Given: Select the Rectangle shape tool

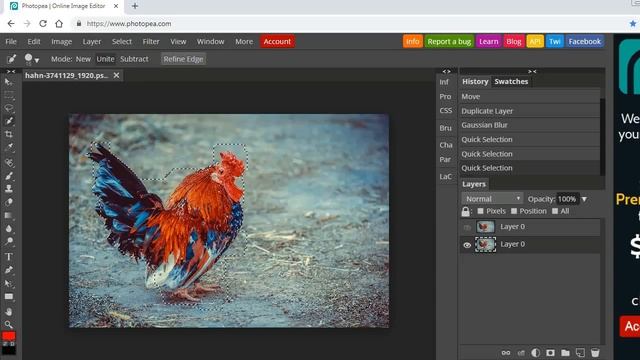Looking at the screenshot, I should (9, 297).
